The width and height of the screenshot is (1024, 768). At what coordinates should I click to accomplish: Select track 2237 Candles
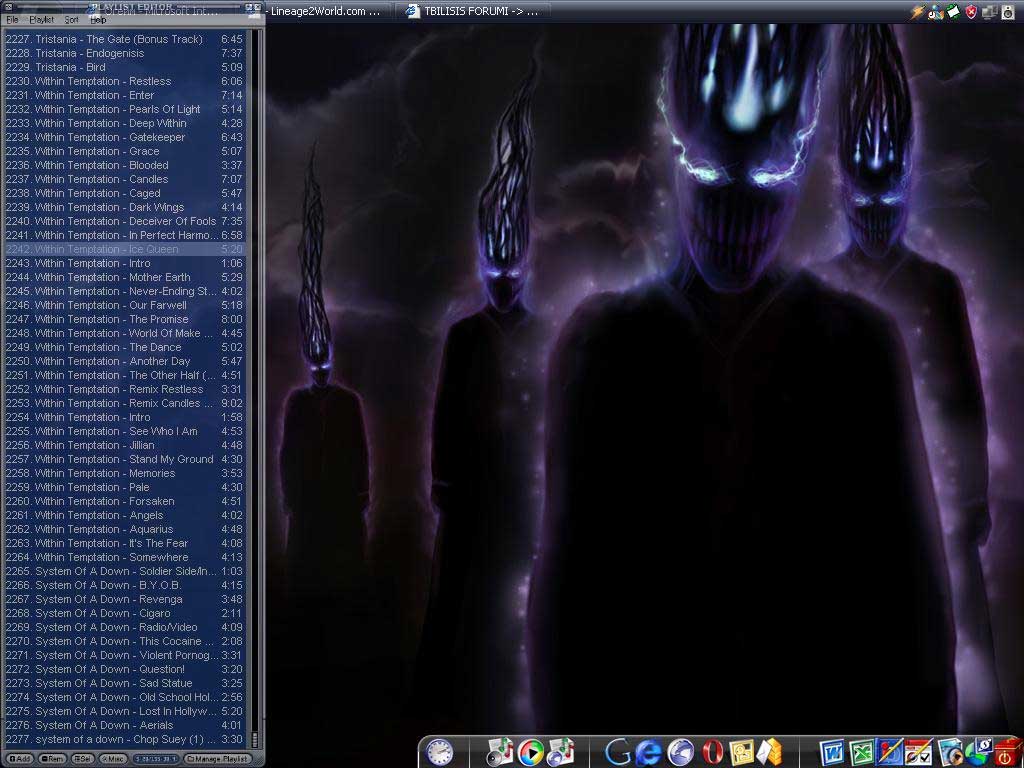click(x=124, y=179)
